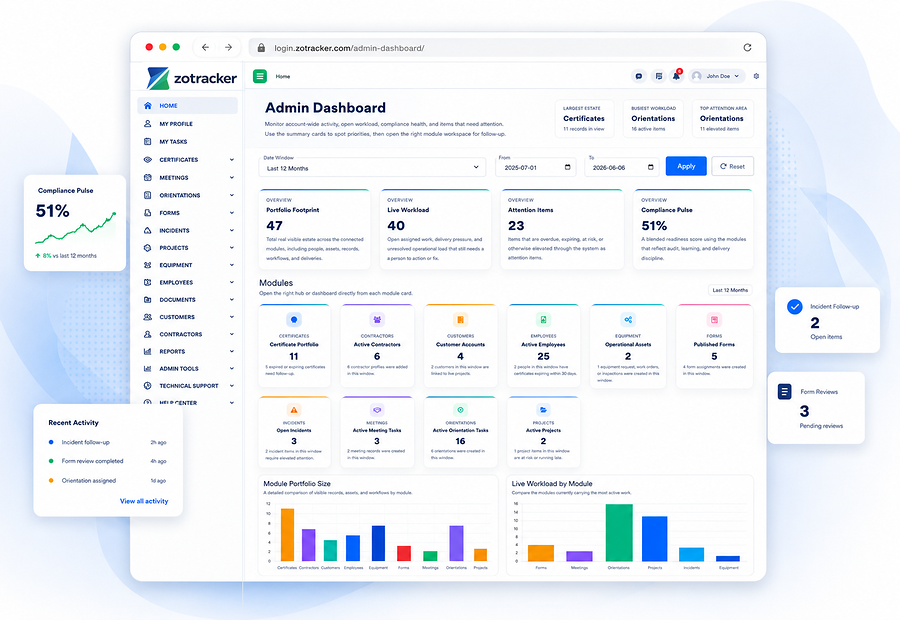Open the Busiest Workload Orientations summary card
The width and height of the screenshot is (900, 620).
[653, 119]
